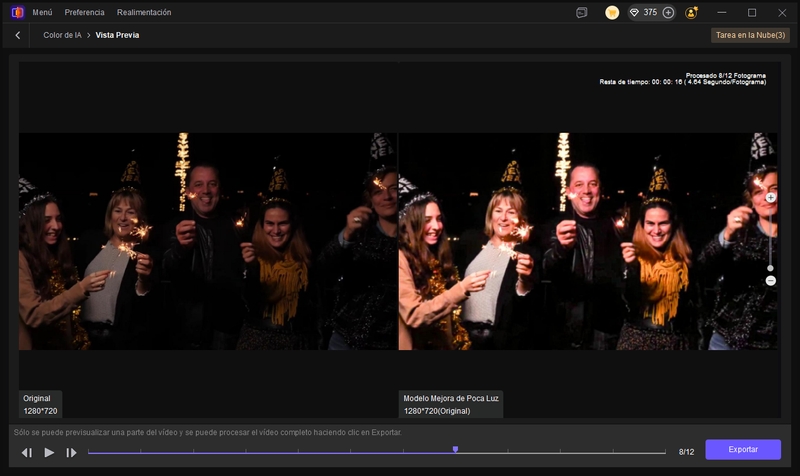Step forward to the next frame
The image size is (800, 476).
(x=71, y=453)
